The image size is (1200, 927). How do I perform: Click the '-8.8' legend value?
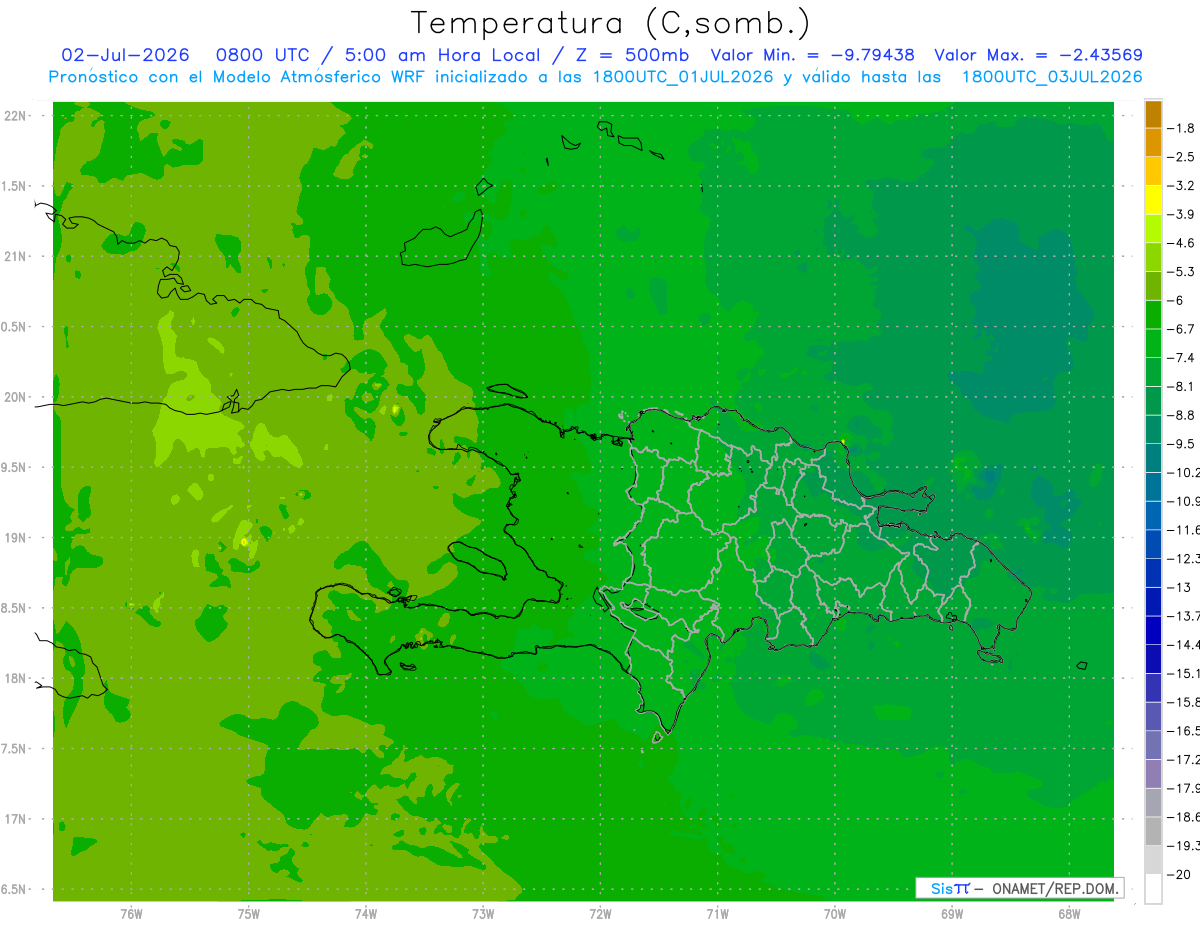click(x=1182, y=415)
